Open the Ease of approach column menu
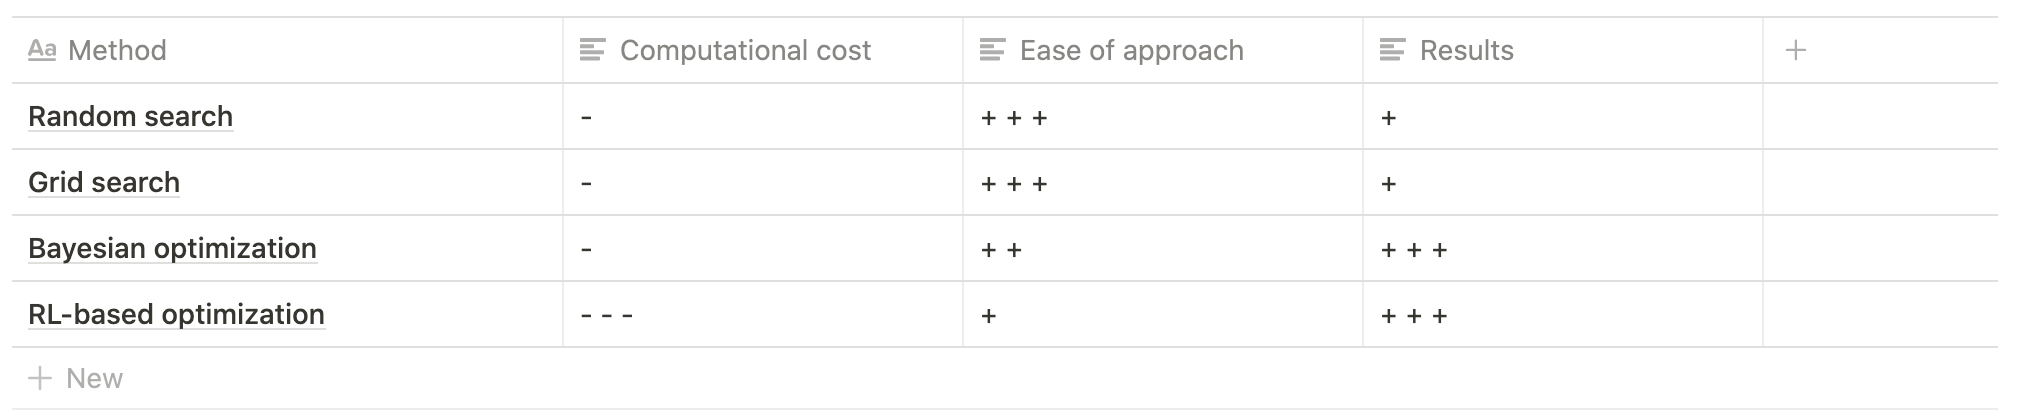The height and width of the screenshot is (420, 2018). tap(1163, 50)
